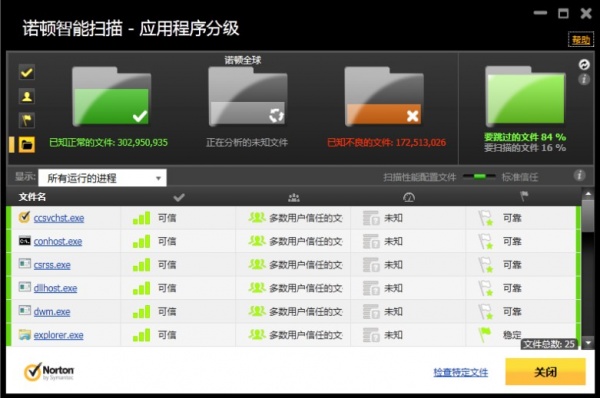Click info icon next to 标准信任
This screenshot has height=398, width=600.
coord(579,175)
